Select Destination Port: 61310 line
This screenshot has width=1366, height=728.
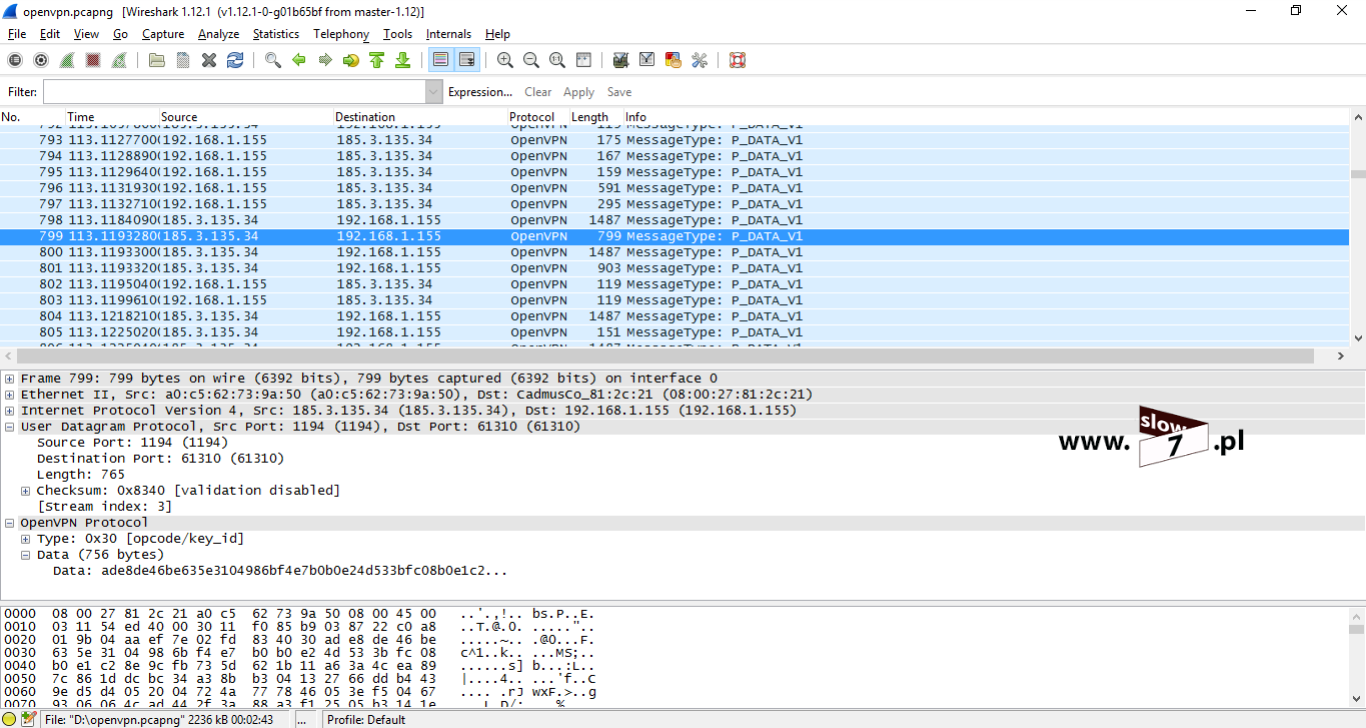coord(161,459)
